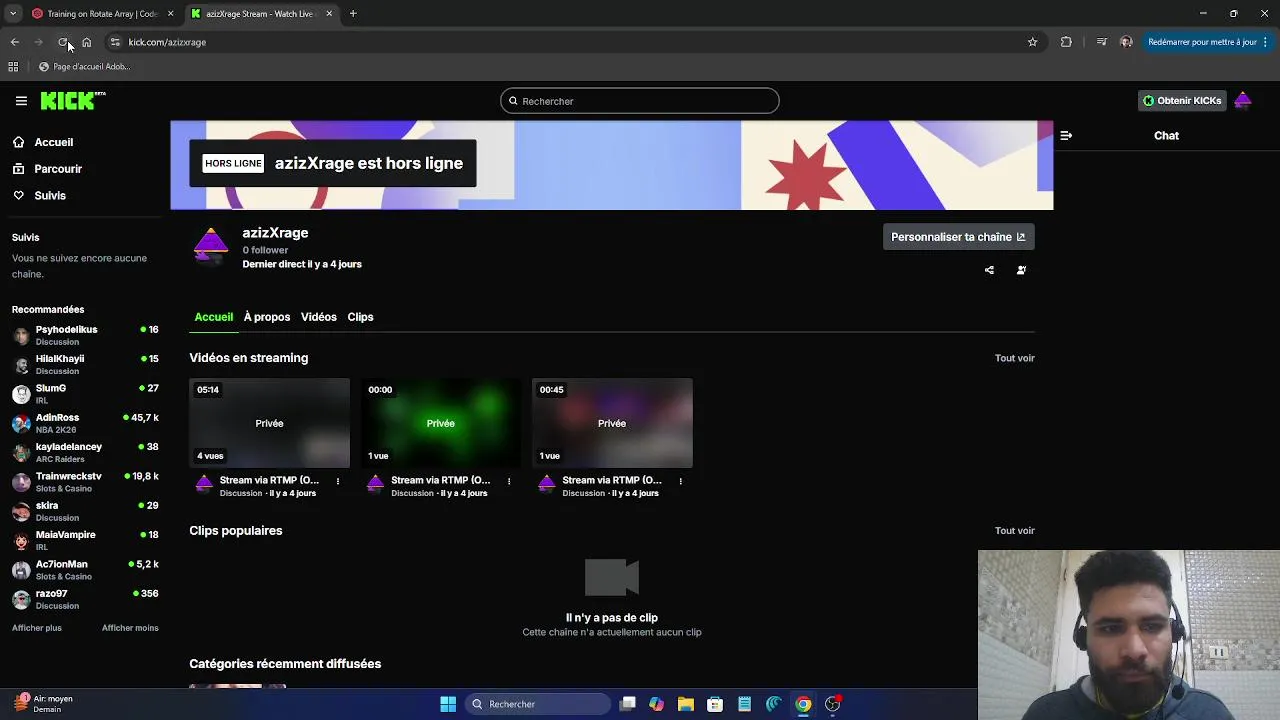This screenshot has width=1280, height=720.
Task: Open recommended channel Ac7ionMan
Action: pyautogui.click(x=85, y=570)
